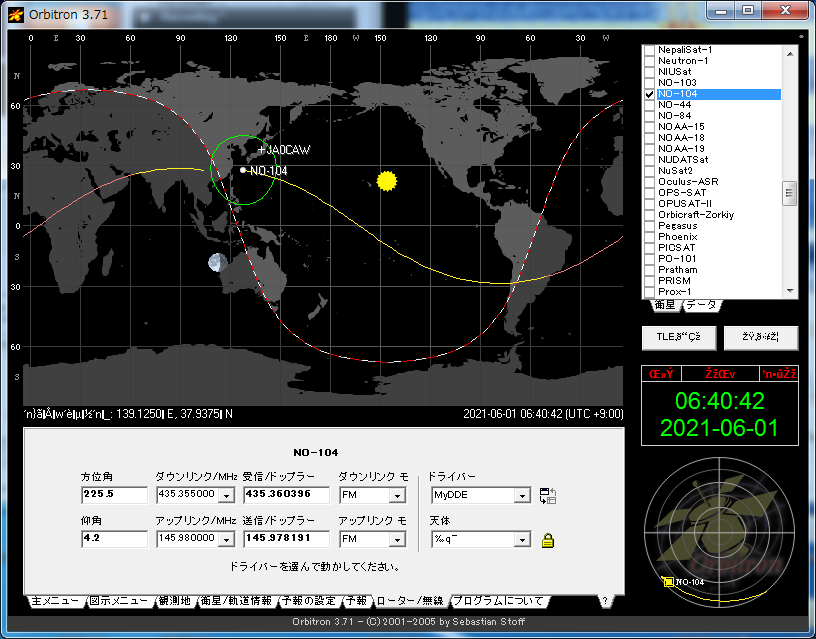Click receive doppler 435.360396 field
The height and width of the screenshot is (639, 816).
point(286,495)
